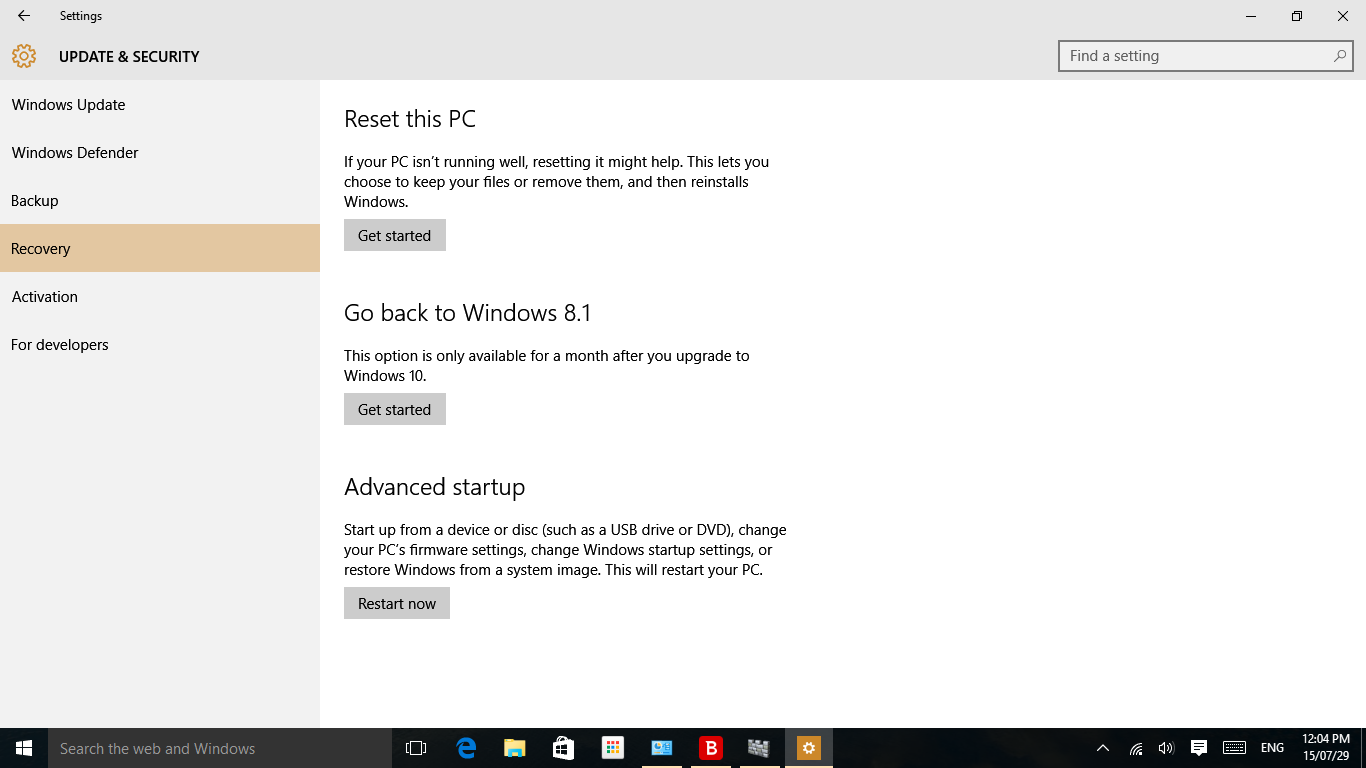Open the Windows Defender section
The height and width of the screenshot is (768, 1366).
coord(75,153)
